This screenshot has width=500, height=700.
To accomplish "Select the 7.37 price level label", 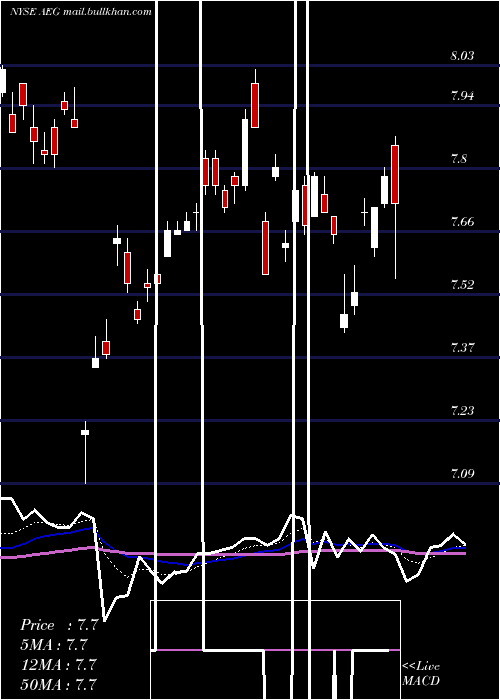I will [462, 347].
